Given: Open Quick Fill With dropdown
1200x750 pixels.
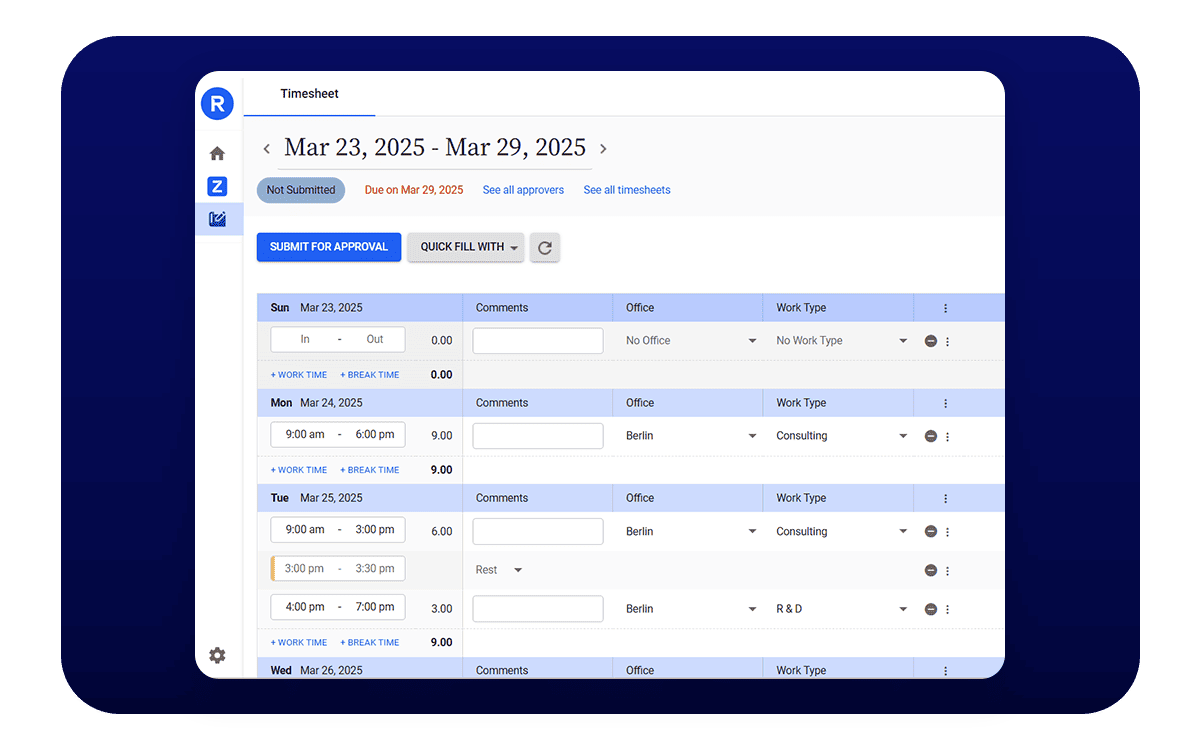Looking at the screenshot, I should (x=465, y=247).
